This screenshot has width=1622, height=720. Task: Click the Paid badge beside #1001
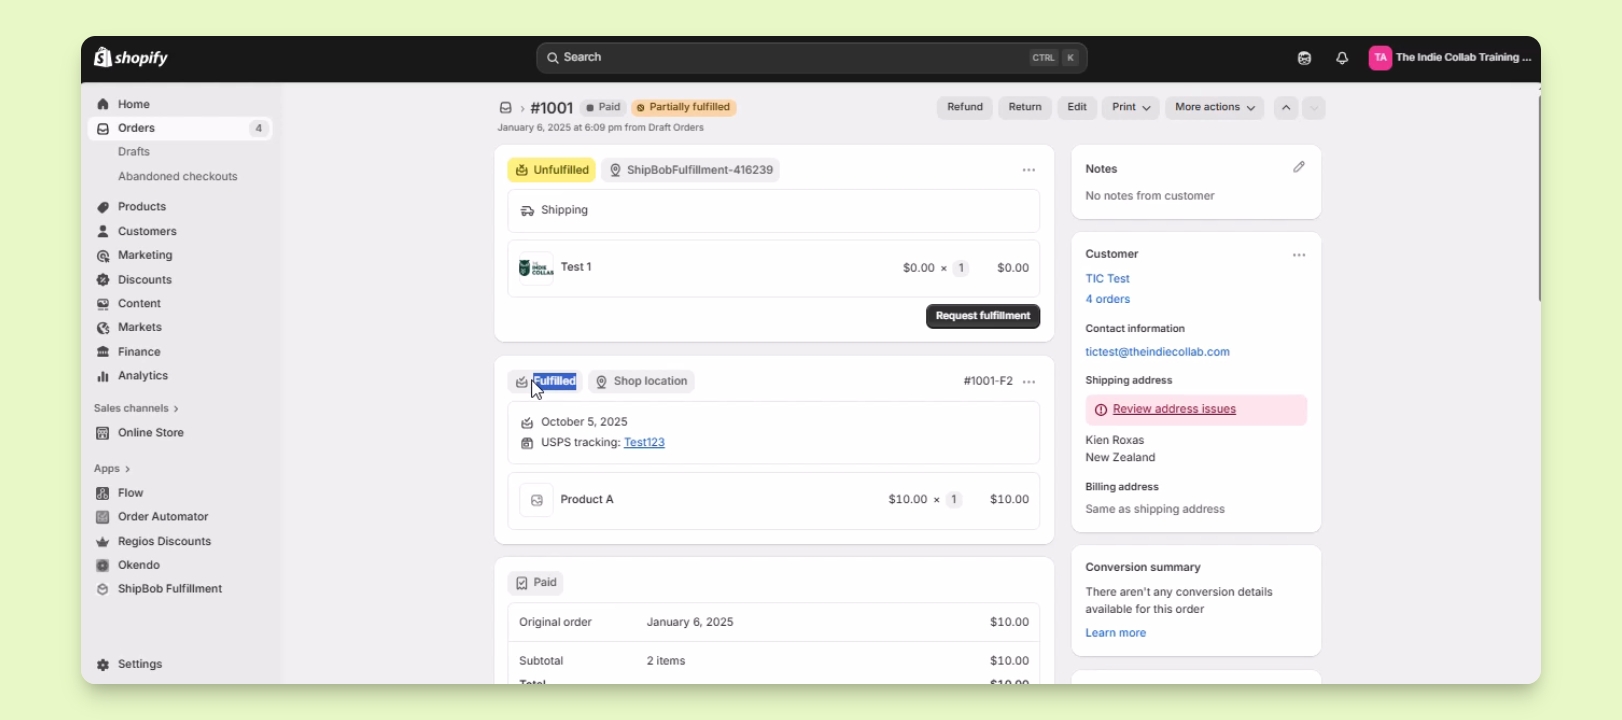[603, 108]
